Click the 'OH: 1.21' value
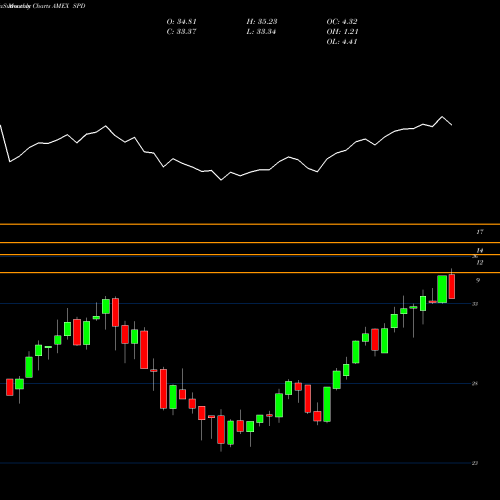Screen dimensions: 500x500 pyautogui.click(x=342, y=32)
